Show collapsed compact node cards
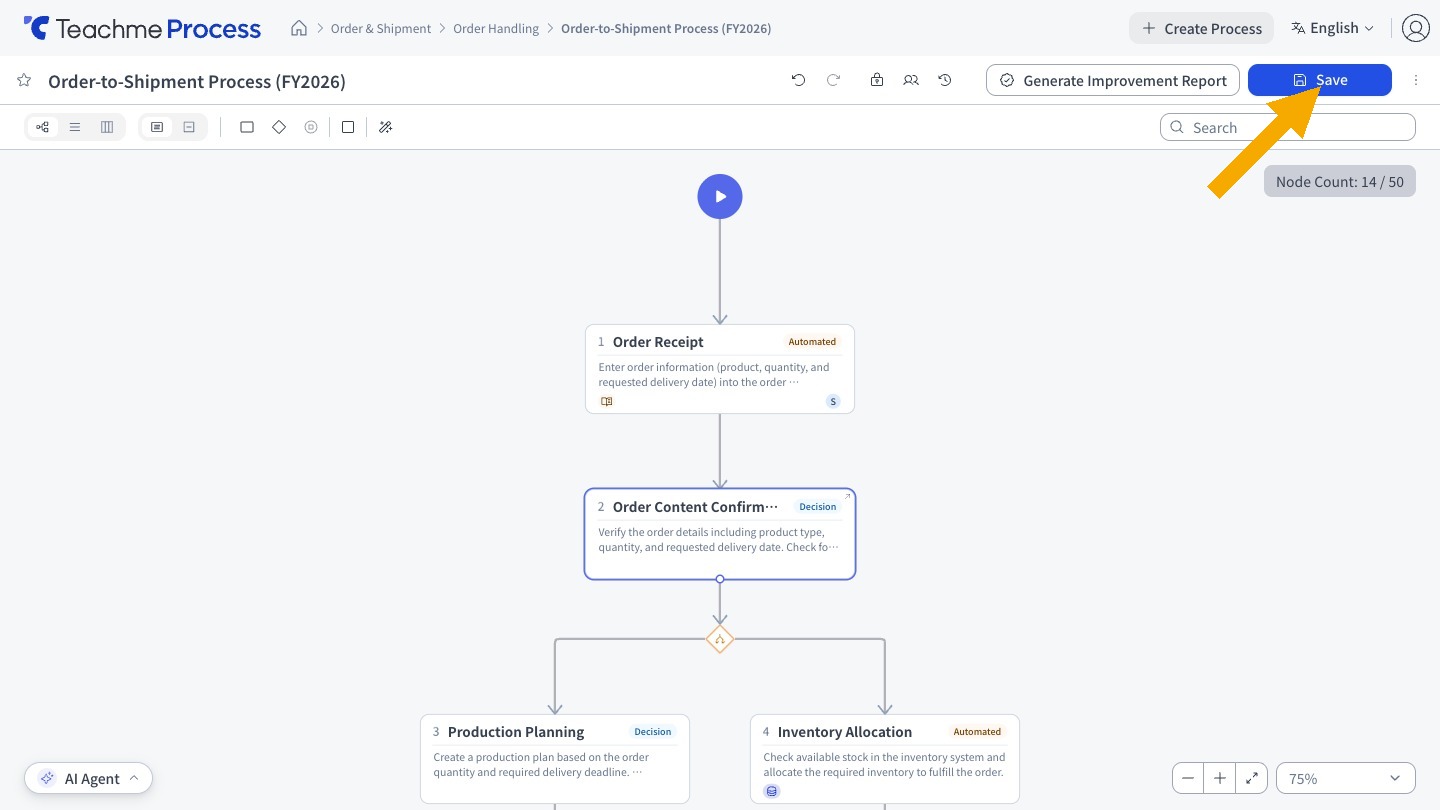This screenshot has height=810, width=1440. pyautogui.click(x=189, y=127)
